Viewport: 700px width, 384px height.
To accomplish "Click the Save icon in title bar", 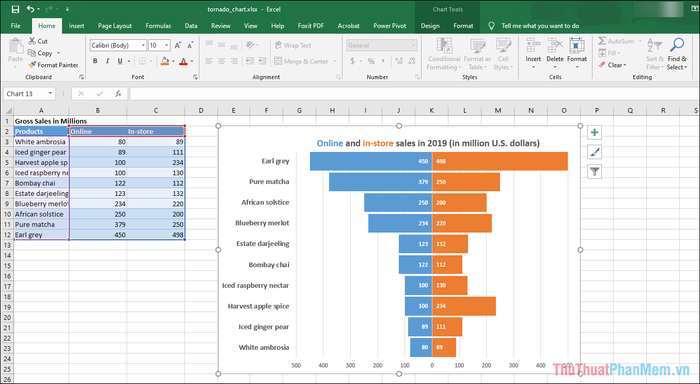I will pos(15,9).
